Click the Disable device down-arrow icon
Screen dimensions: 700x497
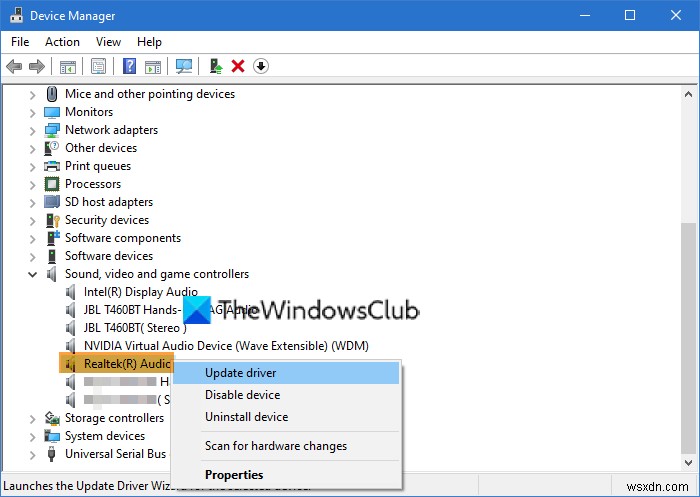(261, 67)
